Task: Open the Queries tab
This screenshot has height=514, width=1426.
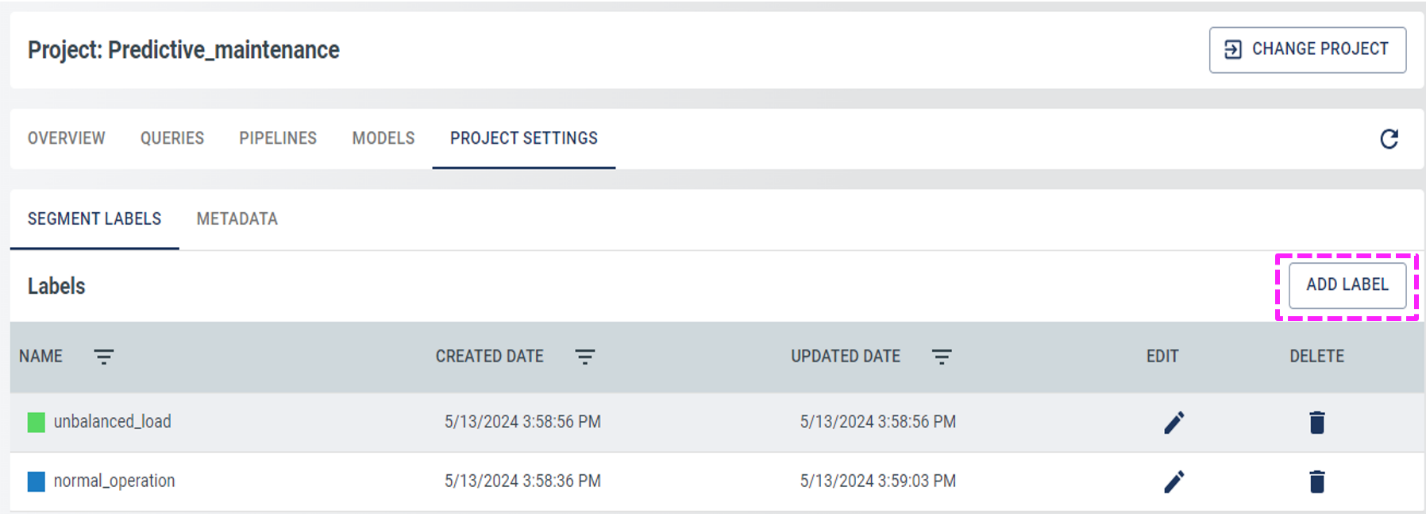Action: (x=172, y=138)
